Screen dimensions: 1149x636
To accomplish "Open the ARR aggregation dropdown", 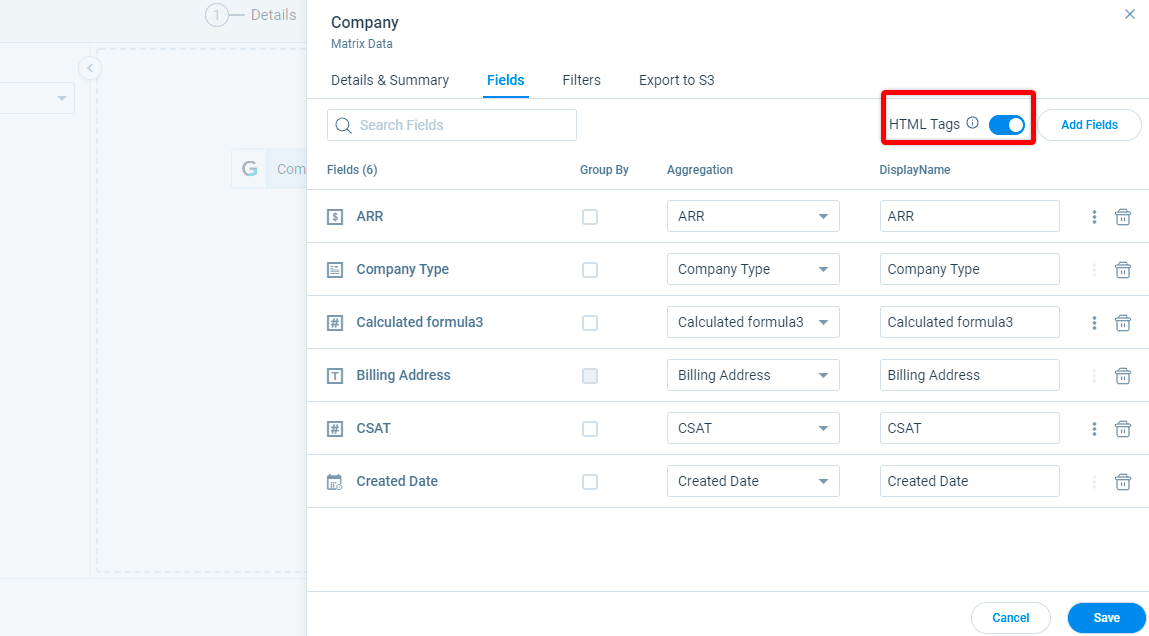I will point(826,216).
